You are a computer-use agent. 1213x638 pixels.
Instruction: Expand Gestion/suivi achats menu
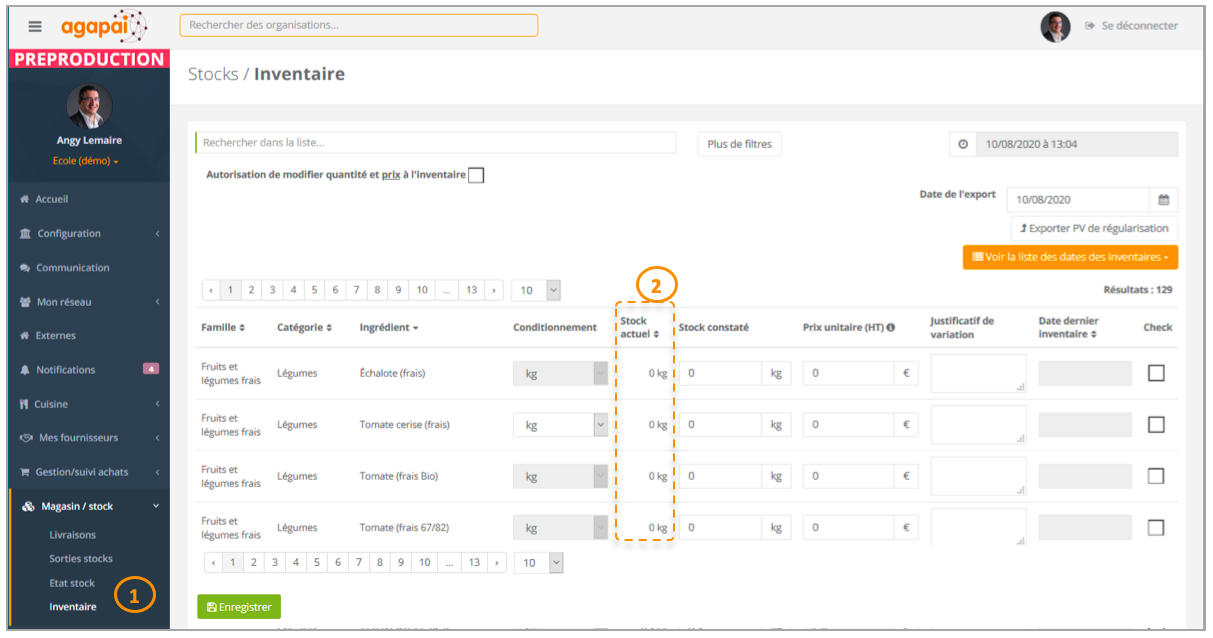coord(89,472)
